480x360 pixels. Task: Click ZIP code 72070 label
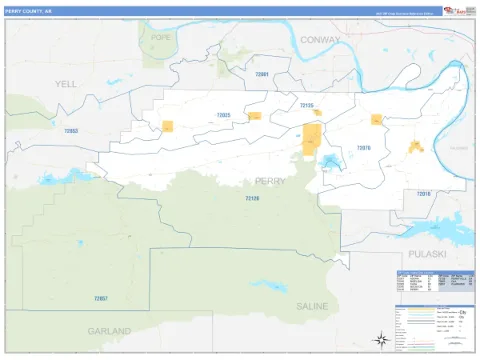364,148
